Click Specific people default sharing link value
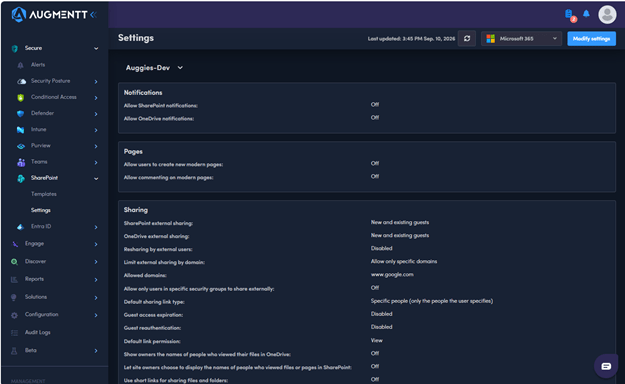Image resolution: width=625 pixels, height=384 pixels. coord(432,301)
